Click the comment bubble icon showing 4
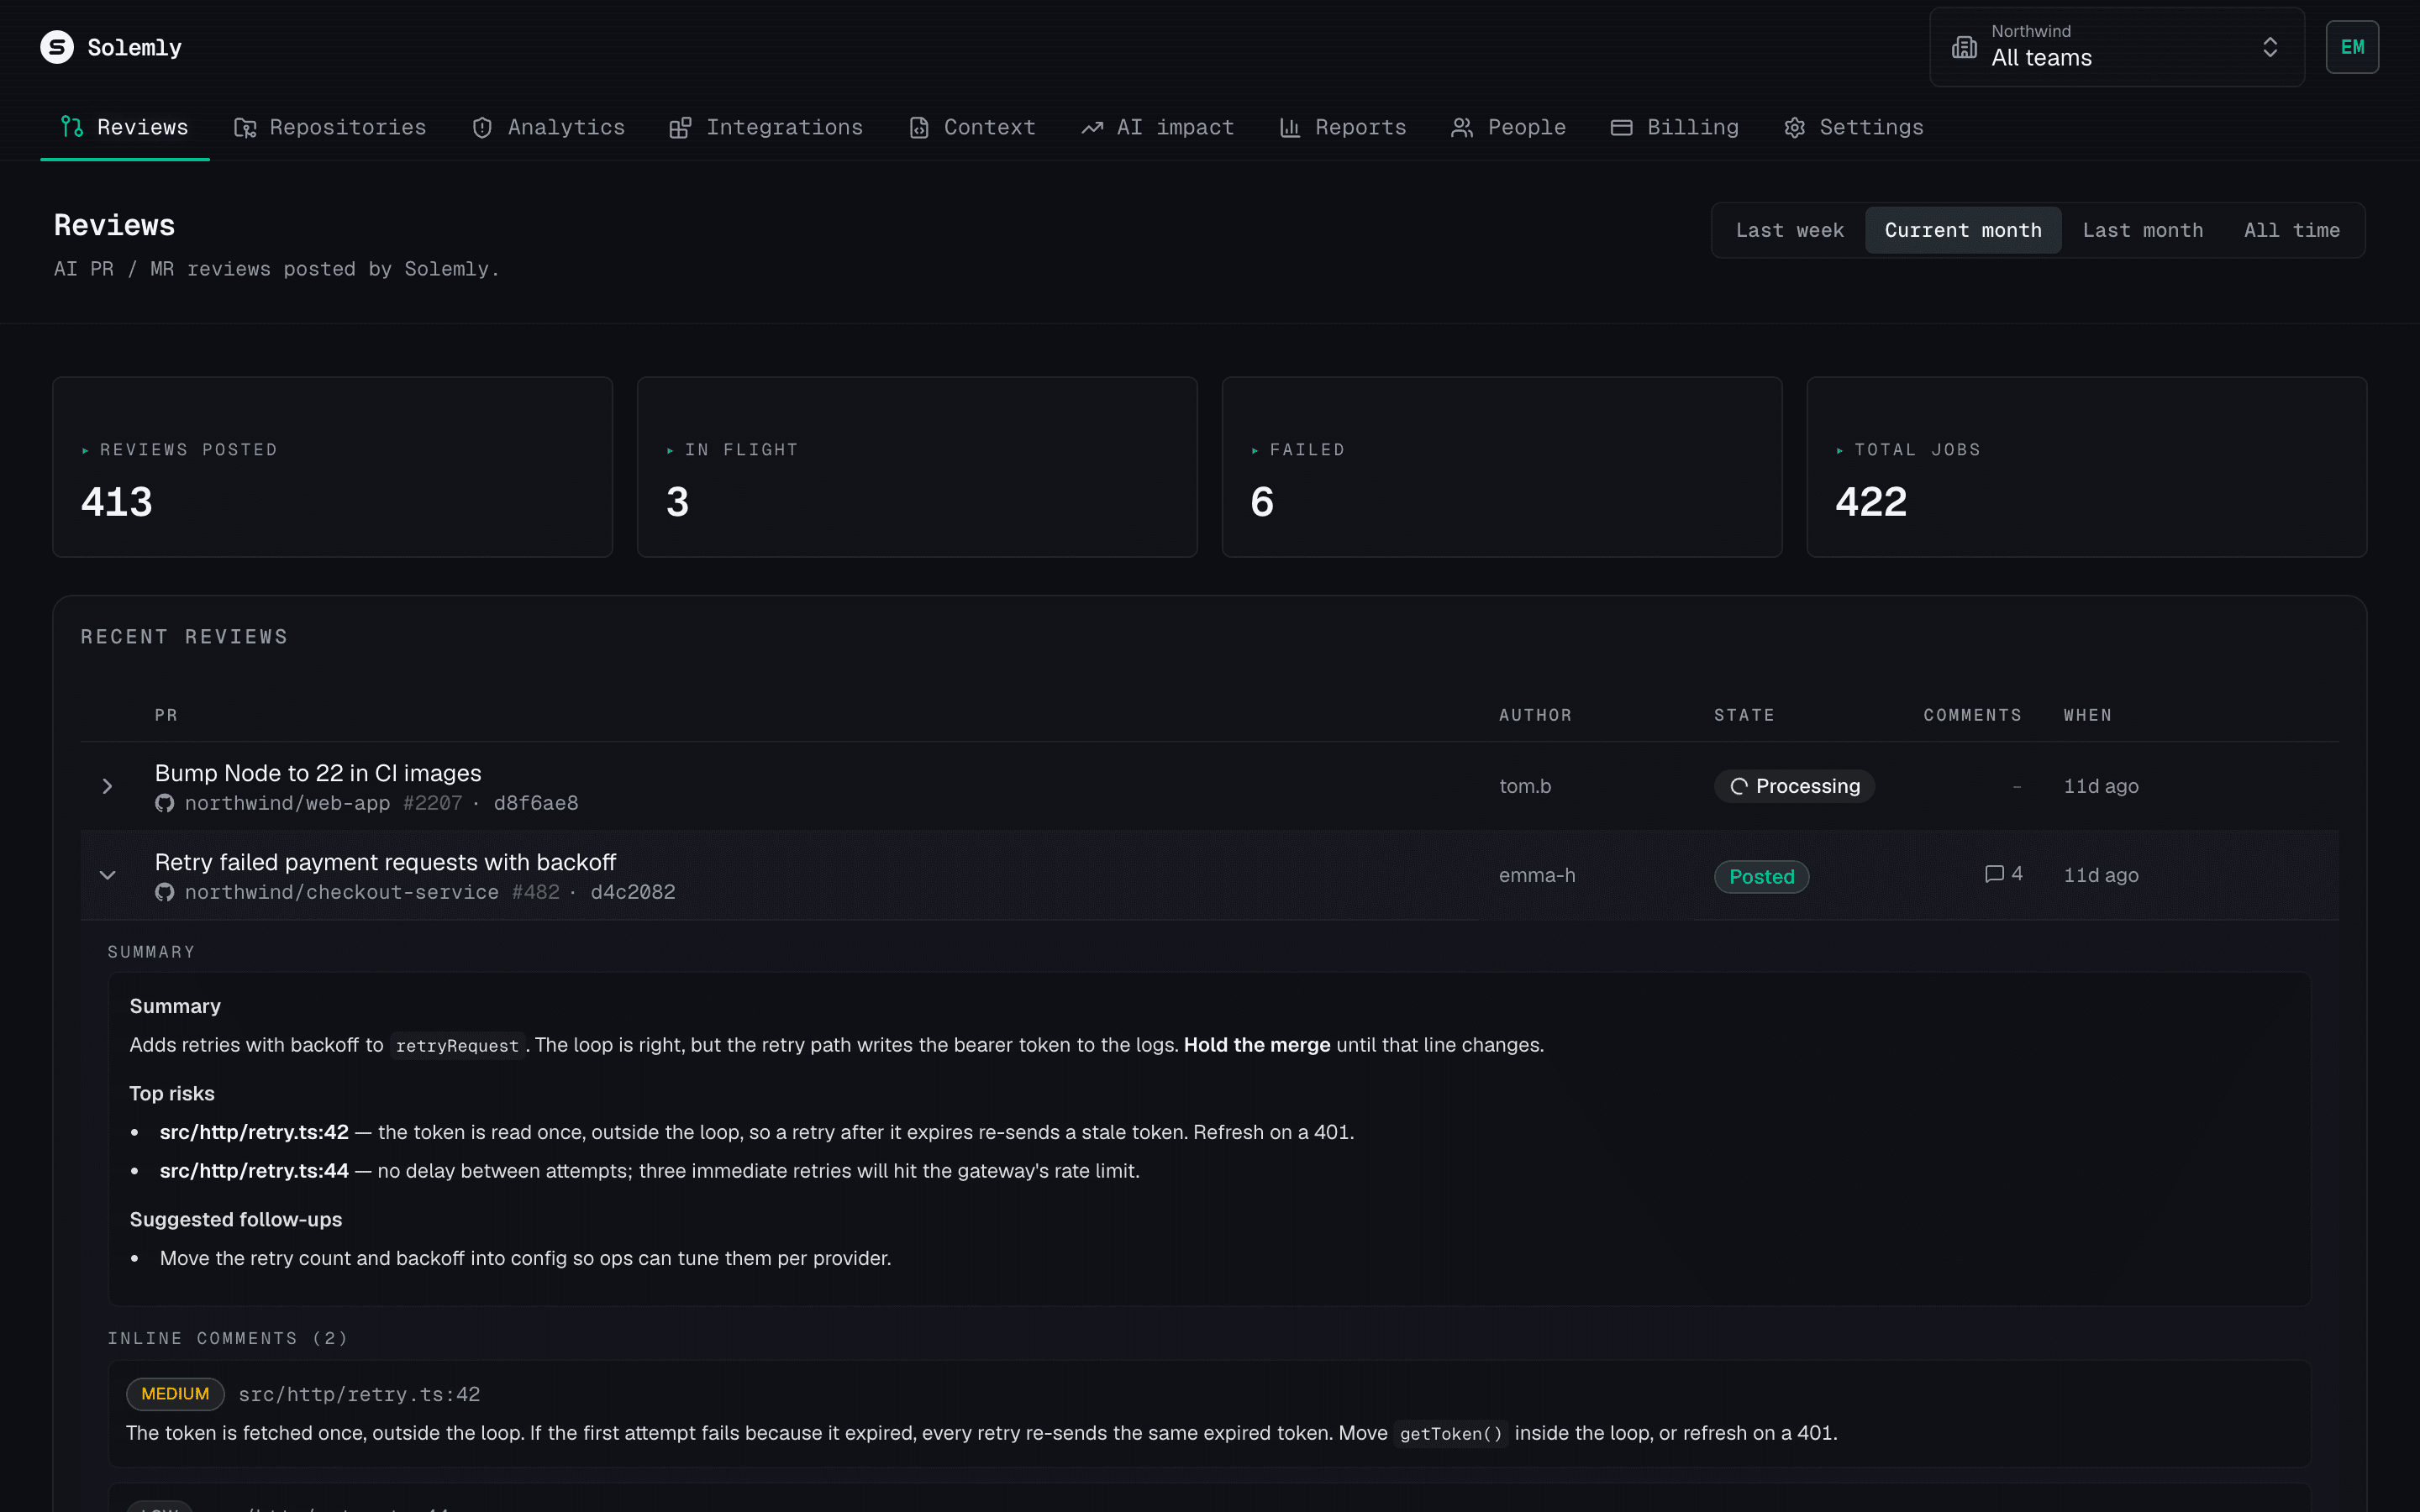The width and height of the screenshot is (2420, 1512). [1994, 874]
